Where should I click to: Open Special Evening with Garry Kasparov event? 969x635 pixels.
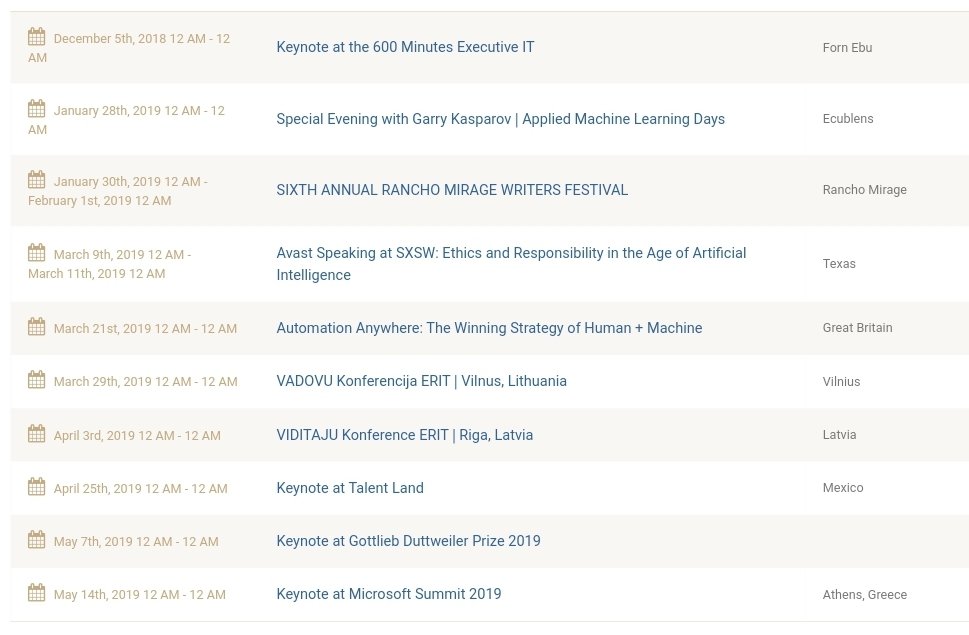point(501,119)
